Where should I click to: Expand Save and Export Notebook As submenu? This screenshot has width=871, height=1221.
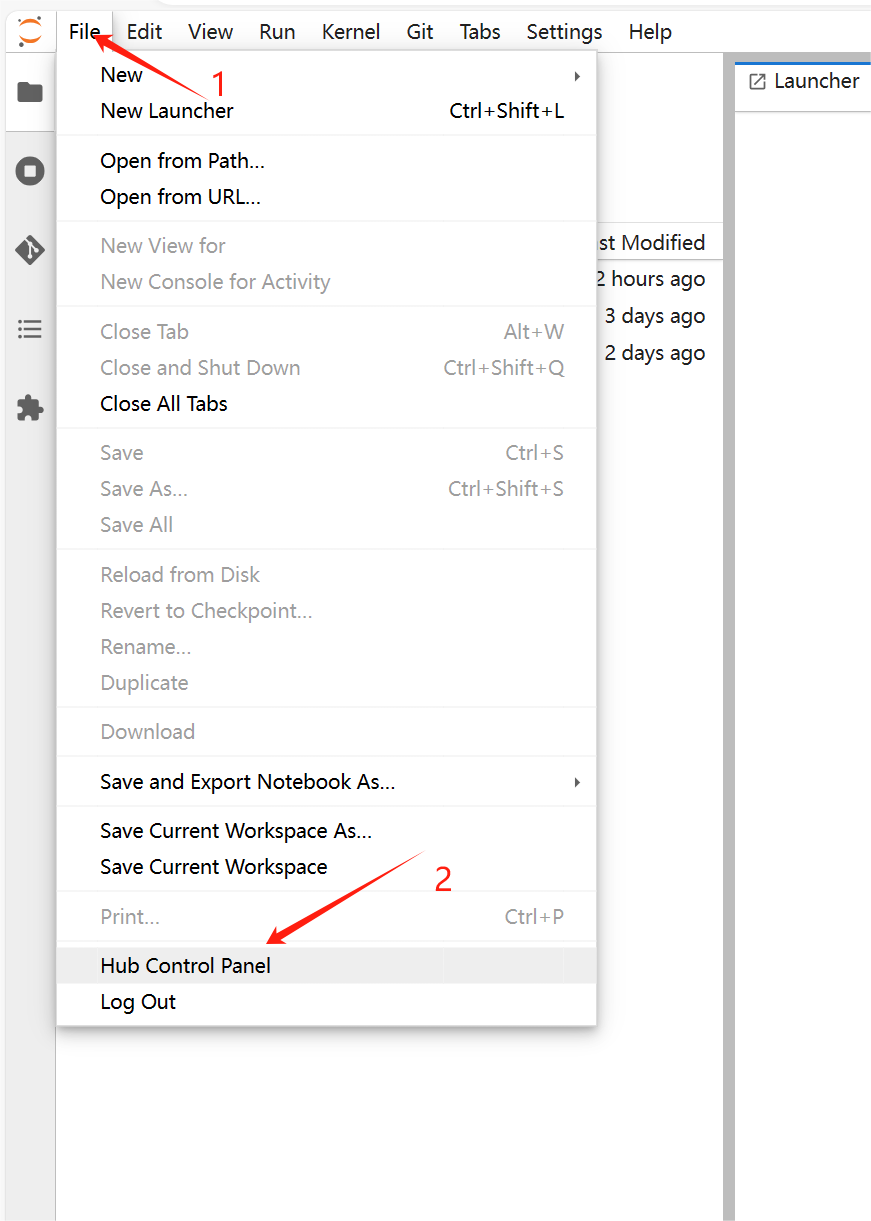577,782
